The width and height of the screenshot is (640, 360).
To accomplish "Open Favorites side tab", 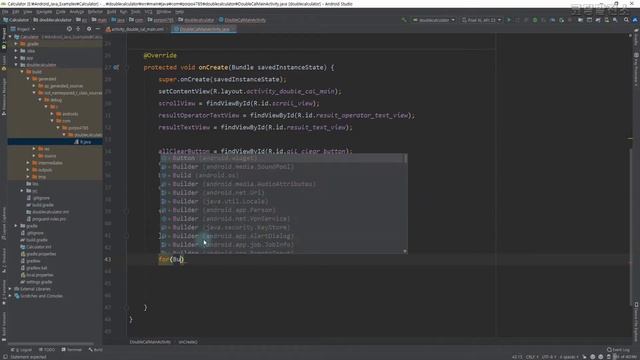I will tap(4, 293).
